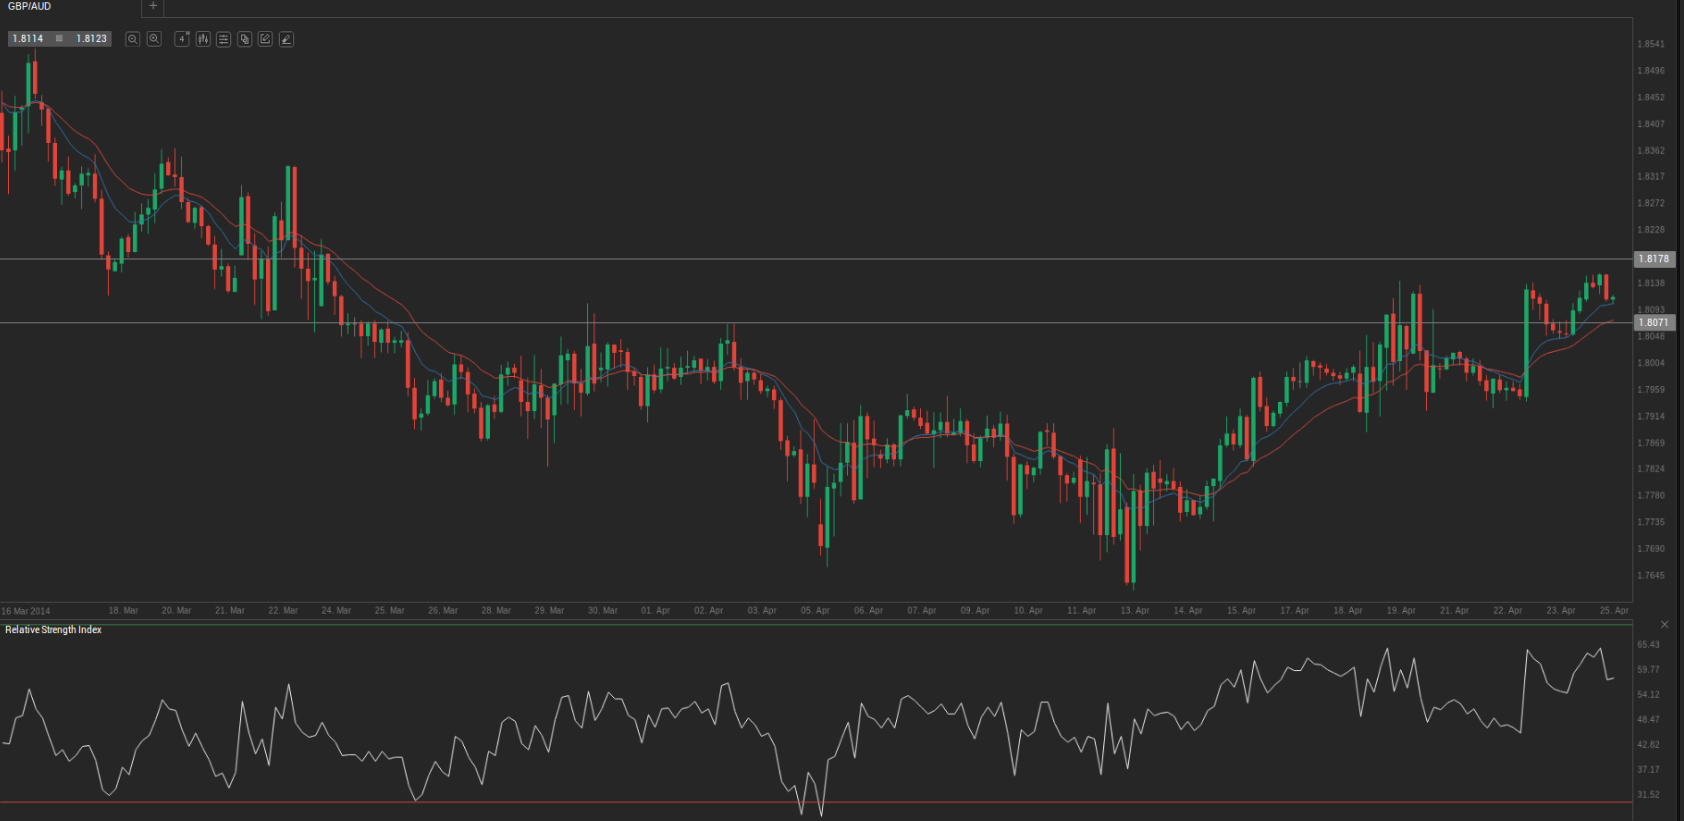Viewport: 1684px width, 821px height.
Task: Click the 16 Mar 2014 date label
Action: point(26,611)
